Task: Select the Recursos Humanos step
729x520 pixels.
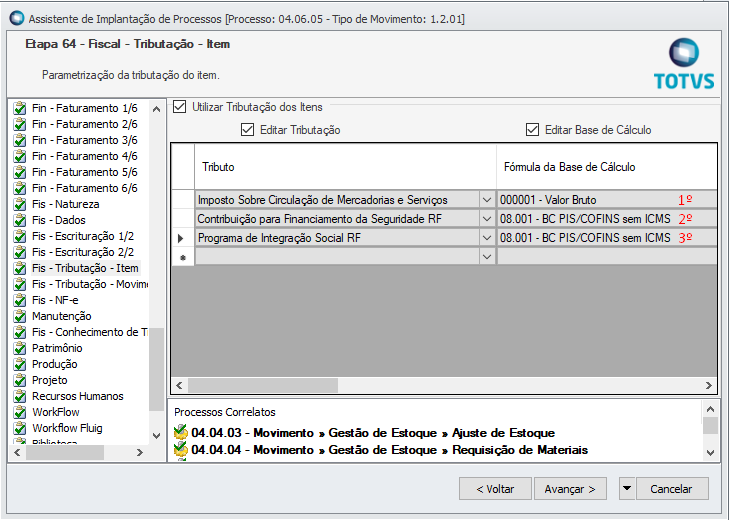Action: 78,396
